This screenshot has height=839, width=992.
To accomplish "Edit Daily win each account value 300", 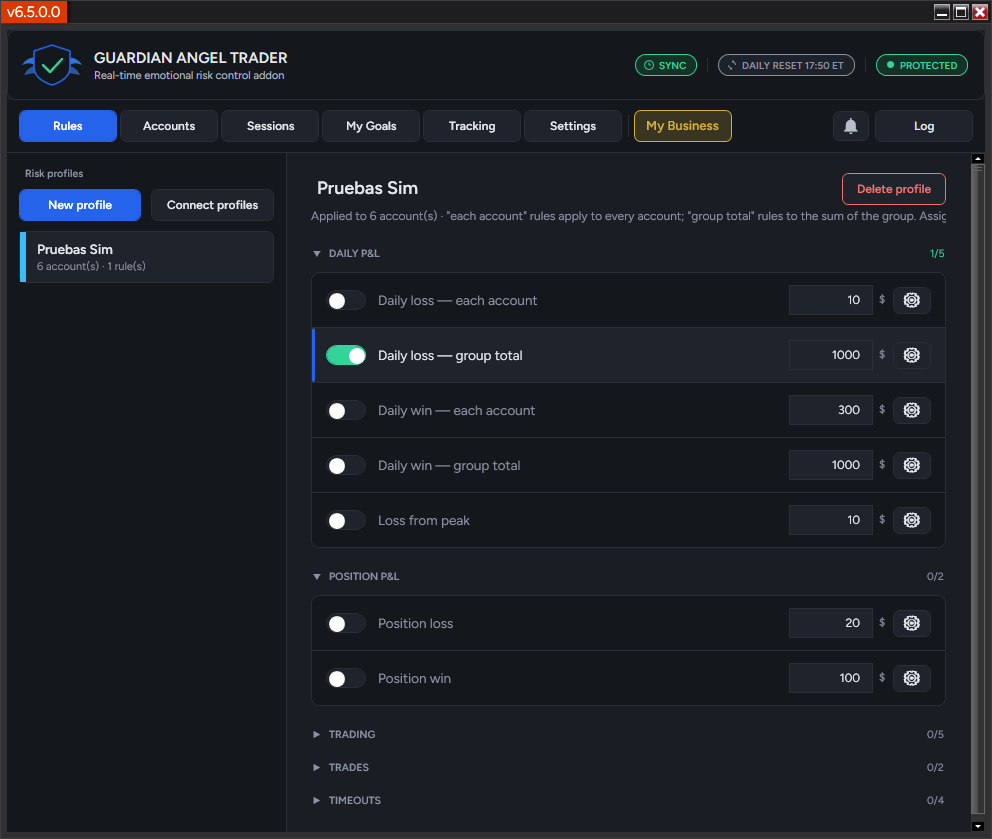I will 830,410.
